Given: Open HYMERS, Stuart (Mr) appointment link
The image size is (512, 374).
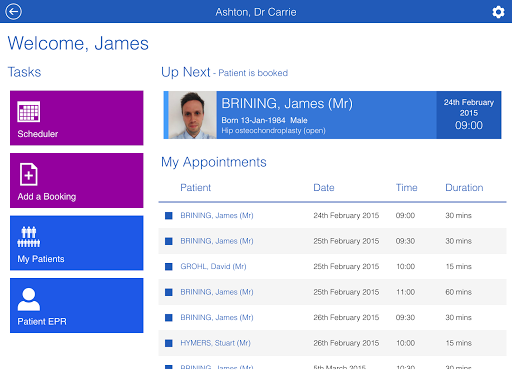Looking at the screenshot, I should (215, 343).
